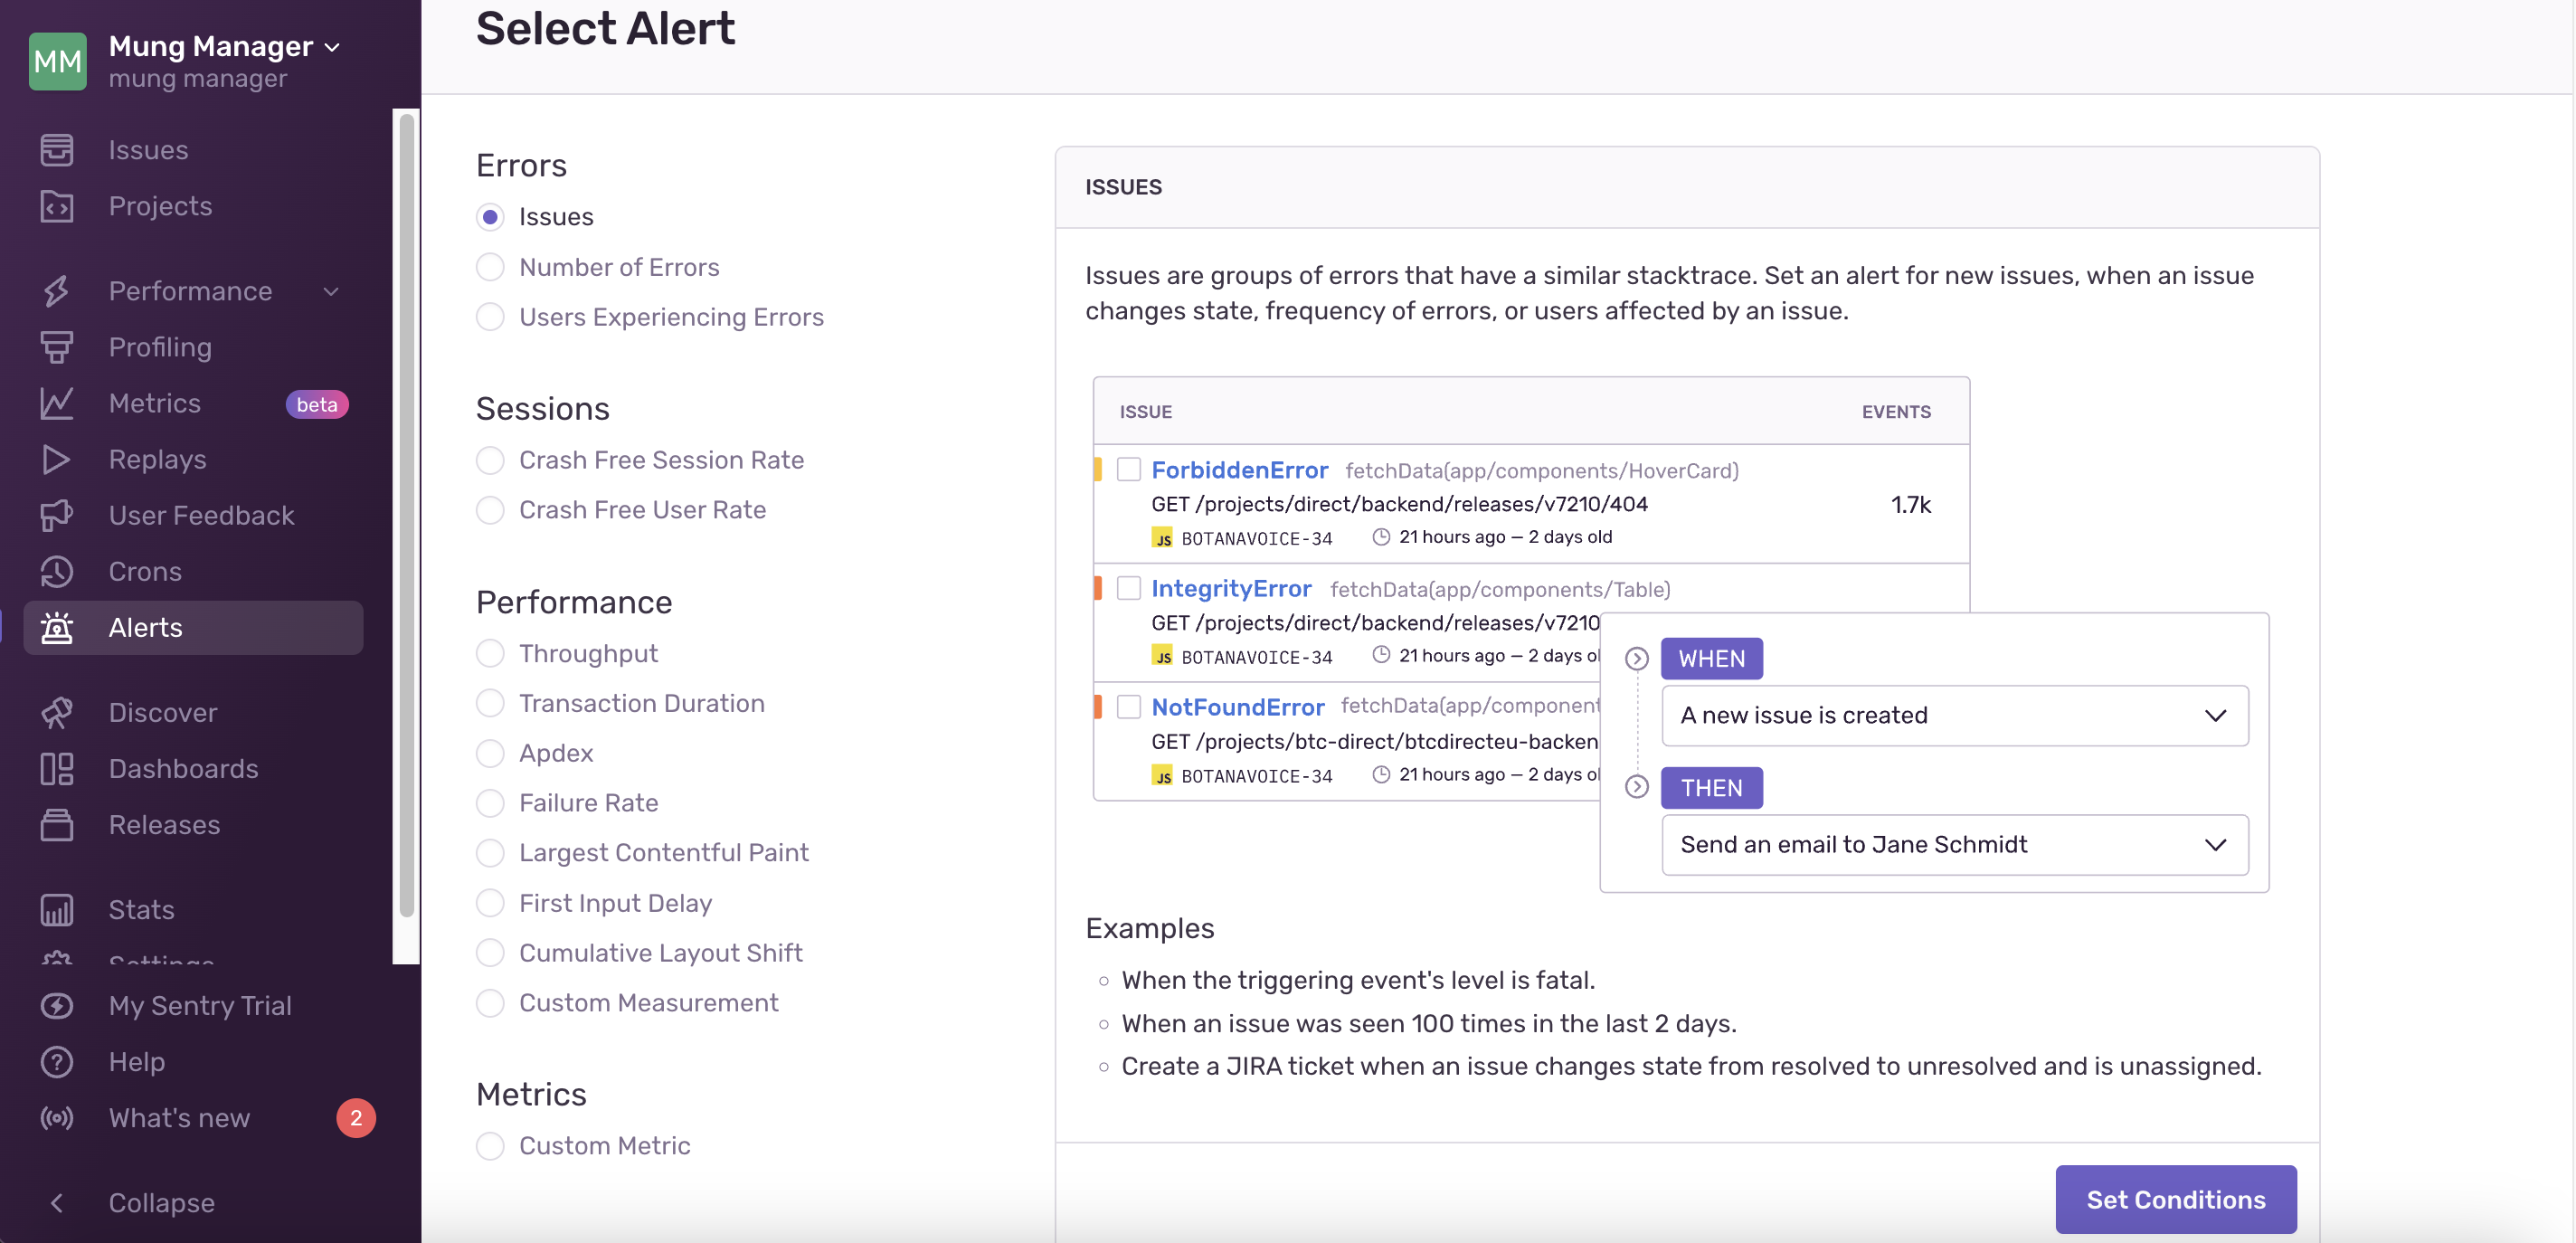The height and width of the screenshot is (1243, 2576).
Task: Open Replays using the play icon
Action: [x=57, y=459]
